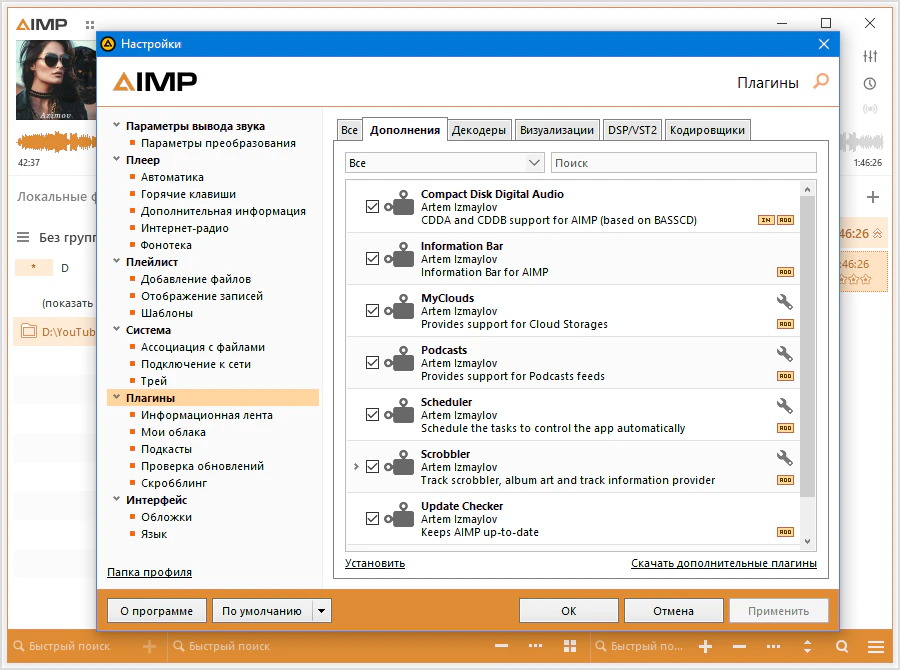The width and height of the screenshot is (900, 670).
Task: Click the Скачать дополнительные плагины link
Action: tap(723, 563)
